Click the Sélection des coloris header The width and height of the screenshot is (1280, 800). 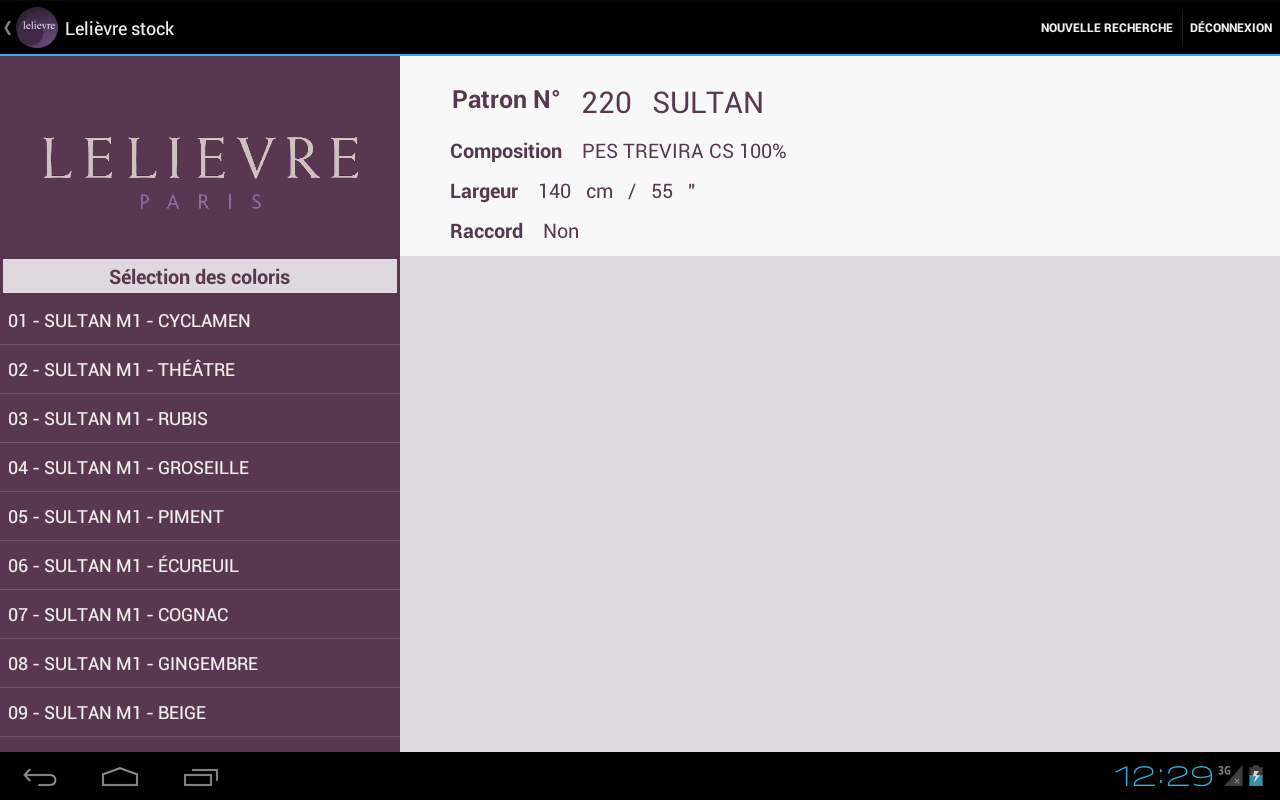coord(200,277)
